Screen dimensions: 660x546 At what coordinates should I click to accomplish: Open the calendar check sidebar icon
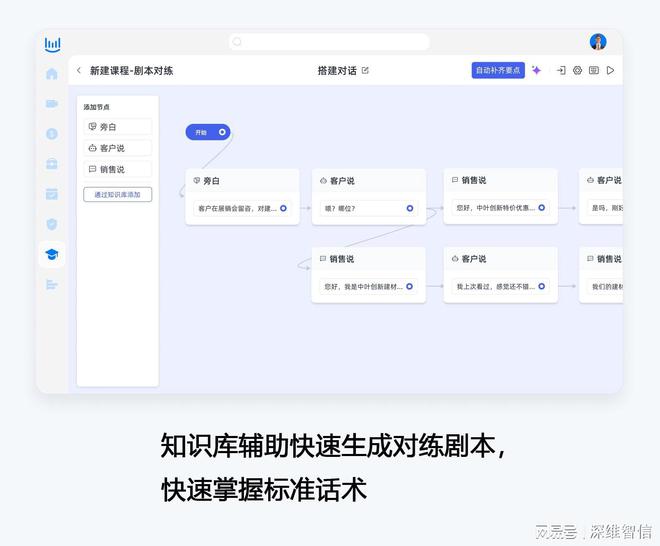(x=52, y=194)
